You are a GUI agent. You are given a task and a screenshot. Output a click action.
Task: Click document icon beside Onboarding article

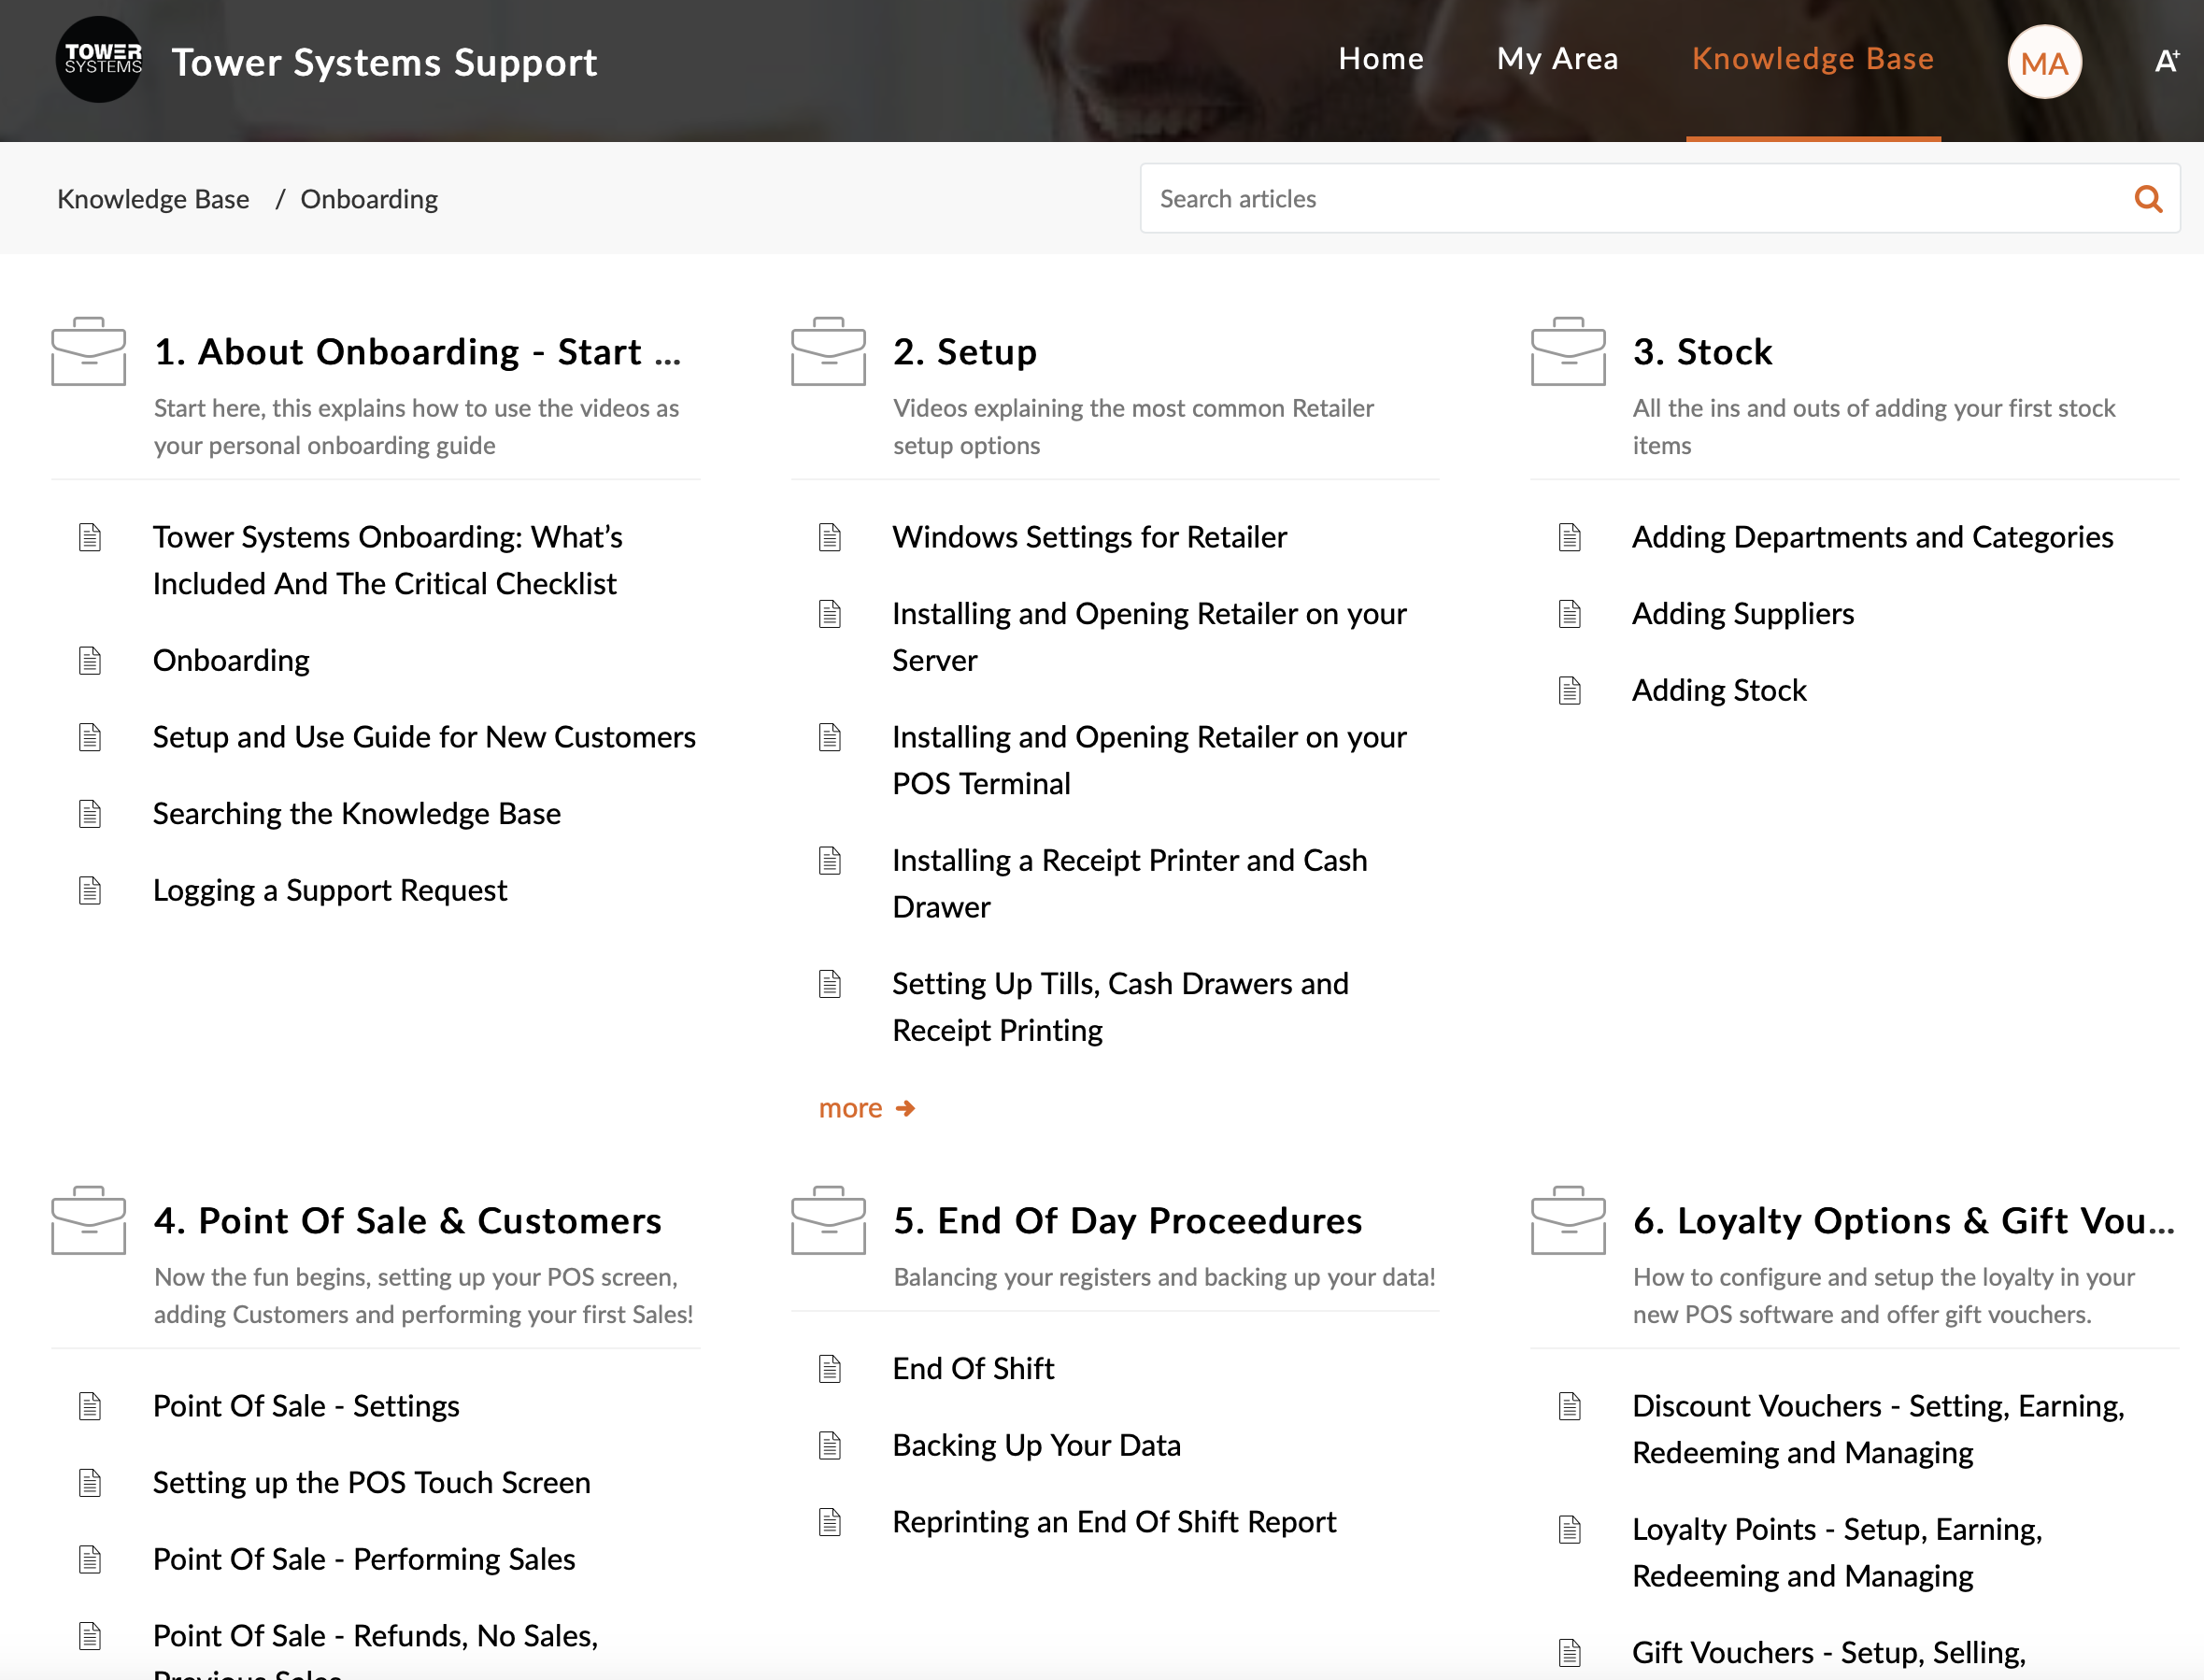(90, 661)
